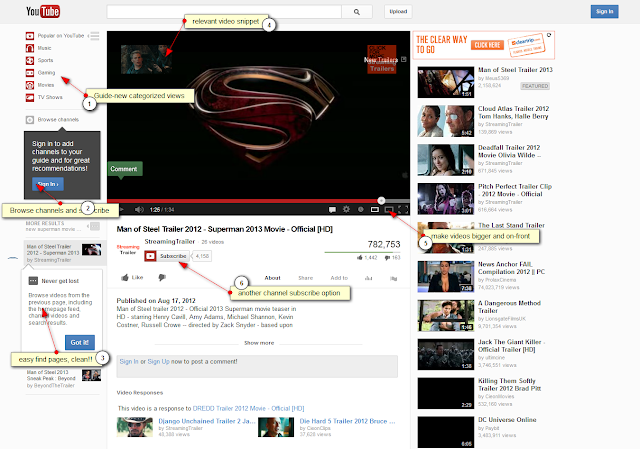Click the Upload button
This screenshot has width=640, height=449.
click(x=398, y=11)
